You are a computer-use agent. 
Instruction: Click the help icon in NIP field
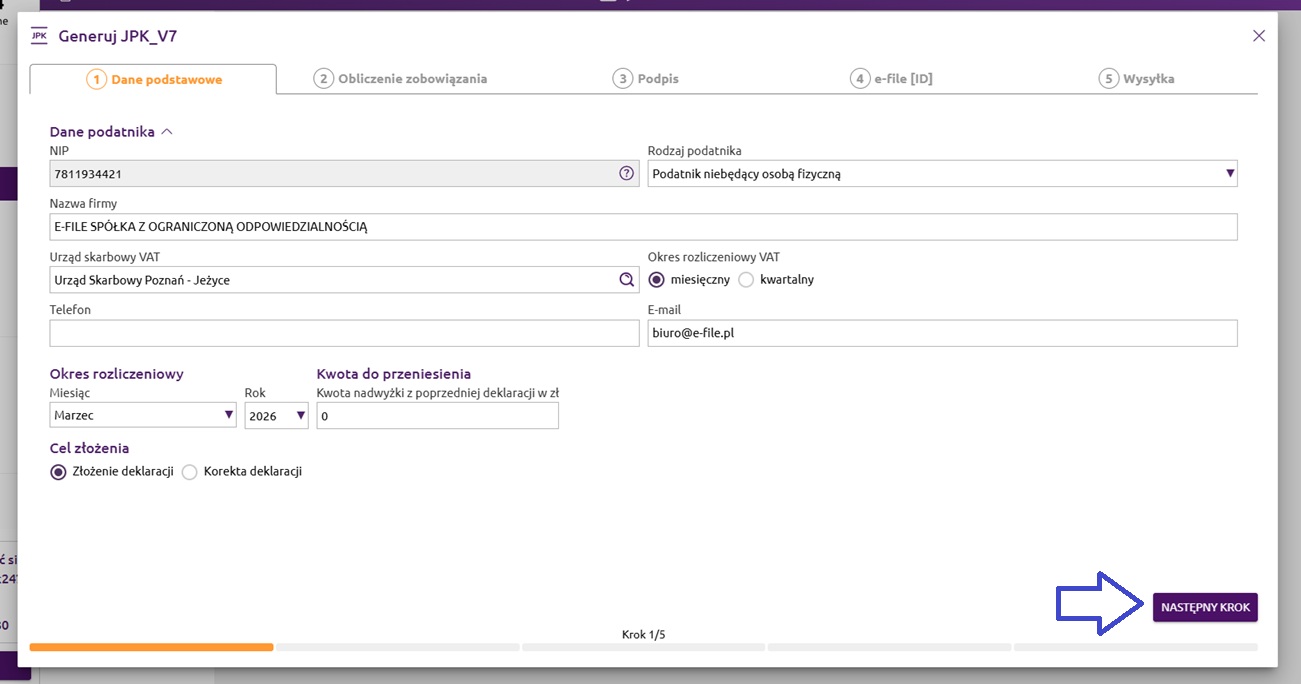point(626,173)
